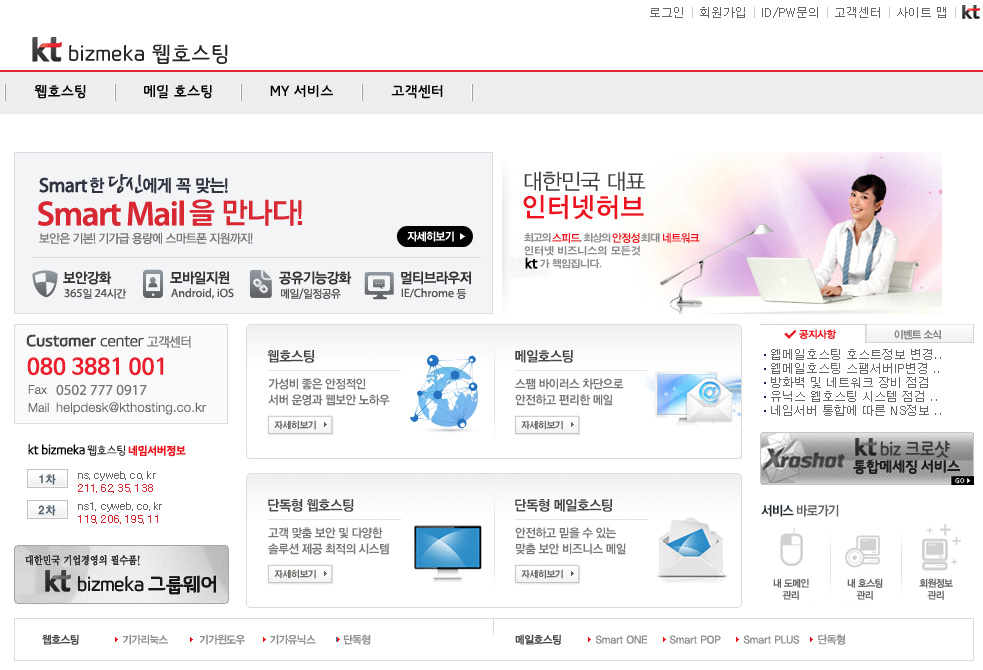Image resolution: width=983 pixels, height=670 pixels.
Task: Click the Smart ONE footer link
Action: pyautogui.click(x=621, y=639)
